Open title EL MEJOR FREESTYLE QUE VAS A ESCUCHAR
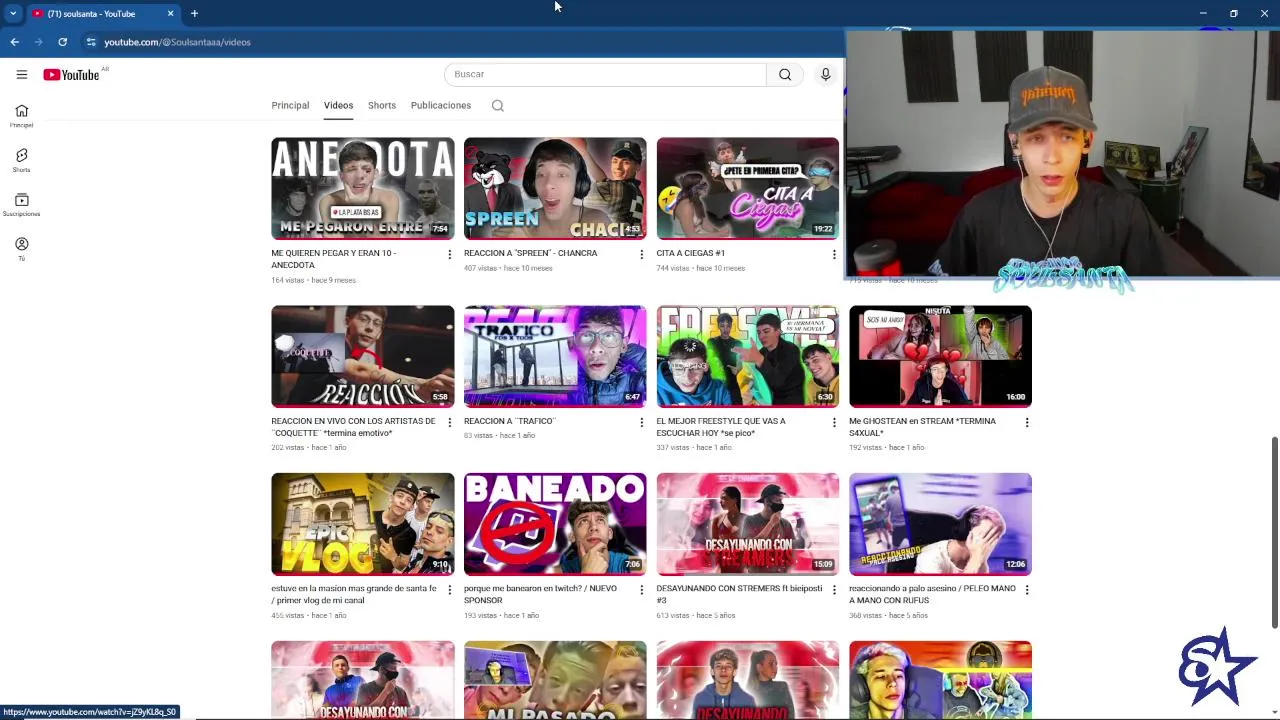This screenshot has width=1280, height=720. (721, 427)
